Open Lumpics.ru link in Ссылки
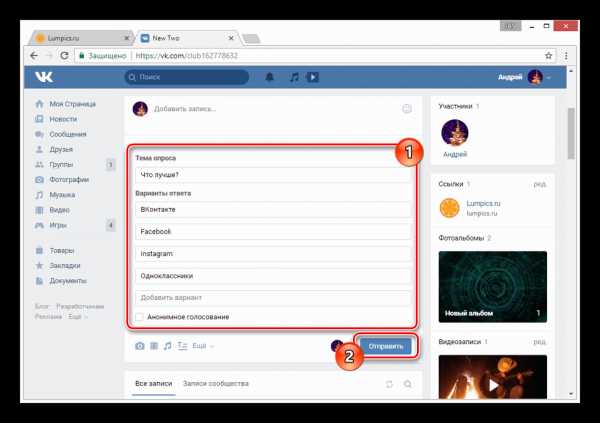Viewport: 600px width, 423px height. point(483,204)
